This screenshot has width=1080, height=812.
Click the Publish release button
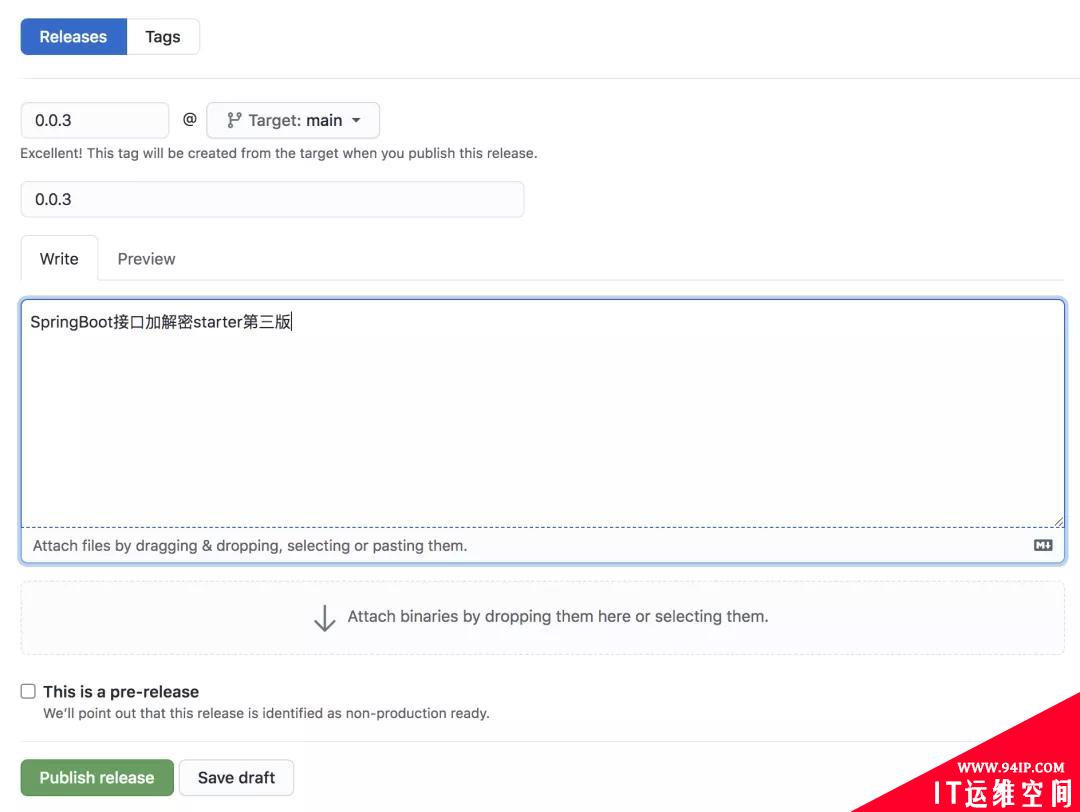[x=97, y=778]
